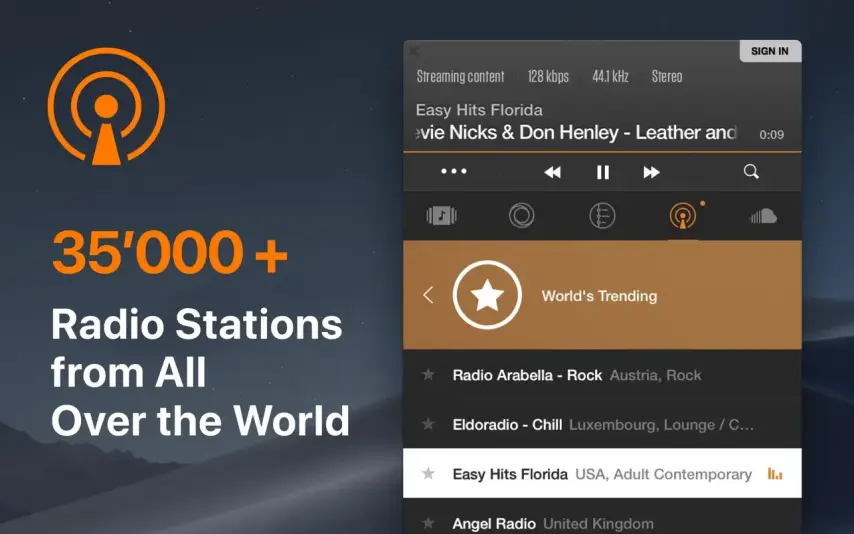Click the World's Trending star badge
This screenshot has width=854, height=534.
[x=487, y=295]
